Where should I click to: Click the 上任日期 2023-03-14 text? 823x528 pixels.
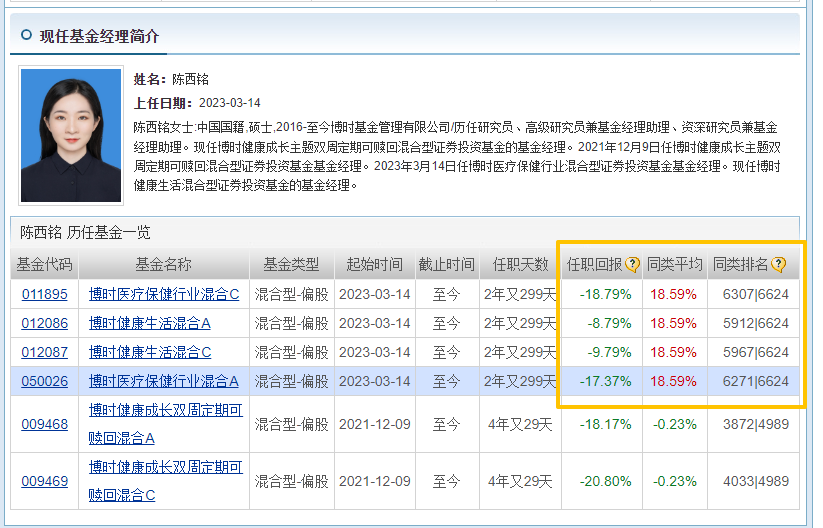(197, 103)
